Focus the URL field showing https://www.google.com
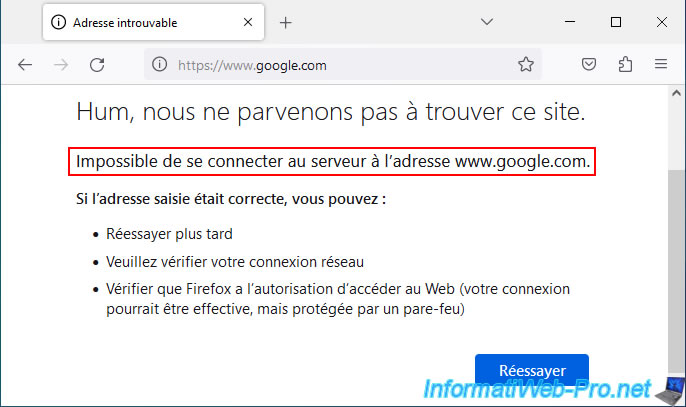 pyautogui.click(x=343, y=65)
